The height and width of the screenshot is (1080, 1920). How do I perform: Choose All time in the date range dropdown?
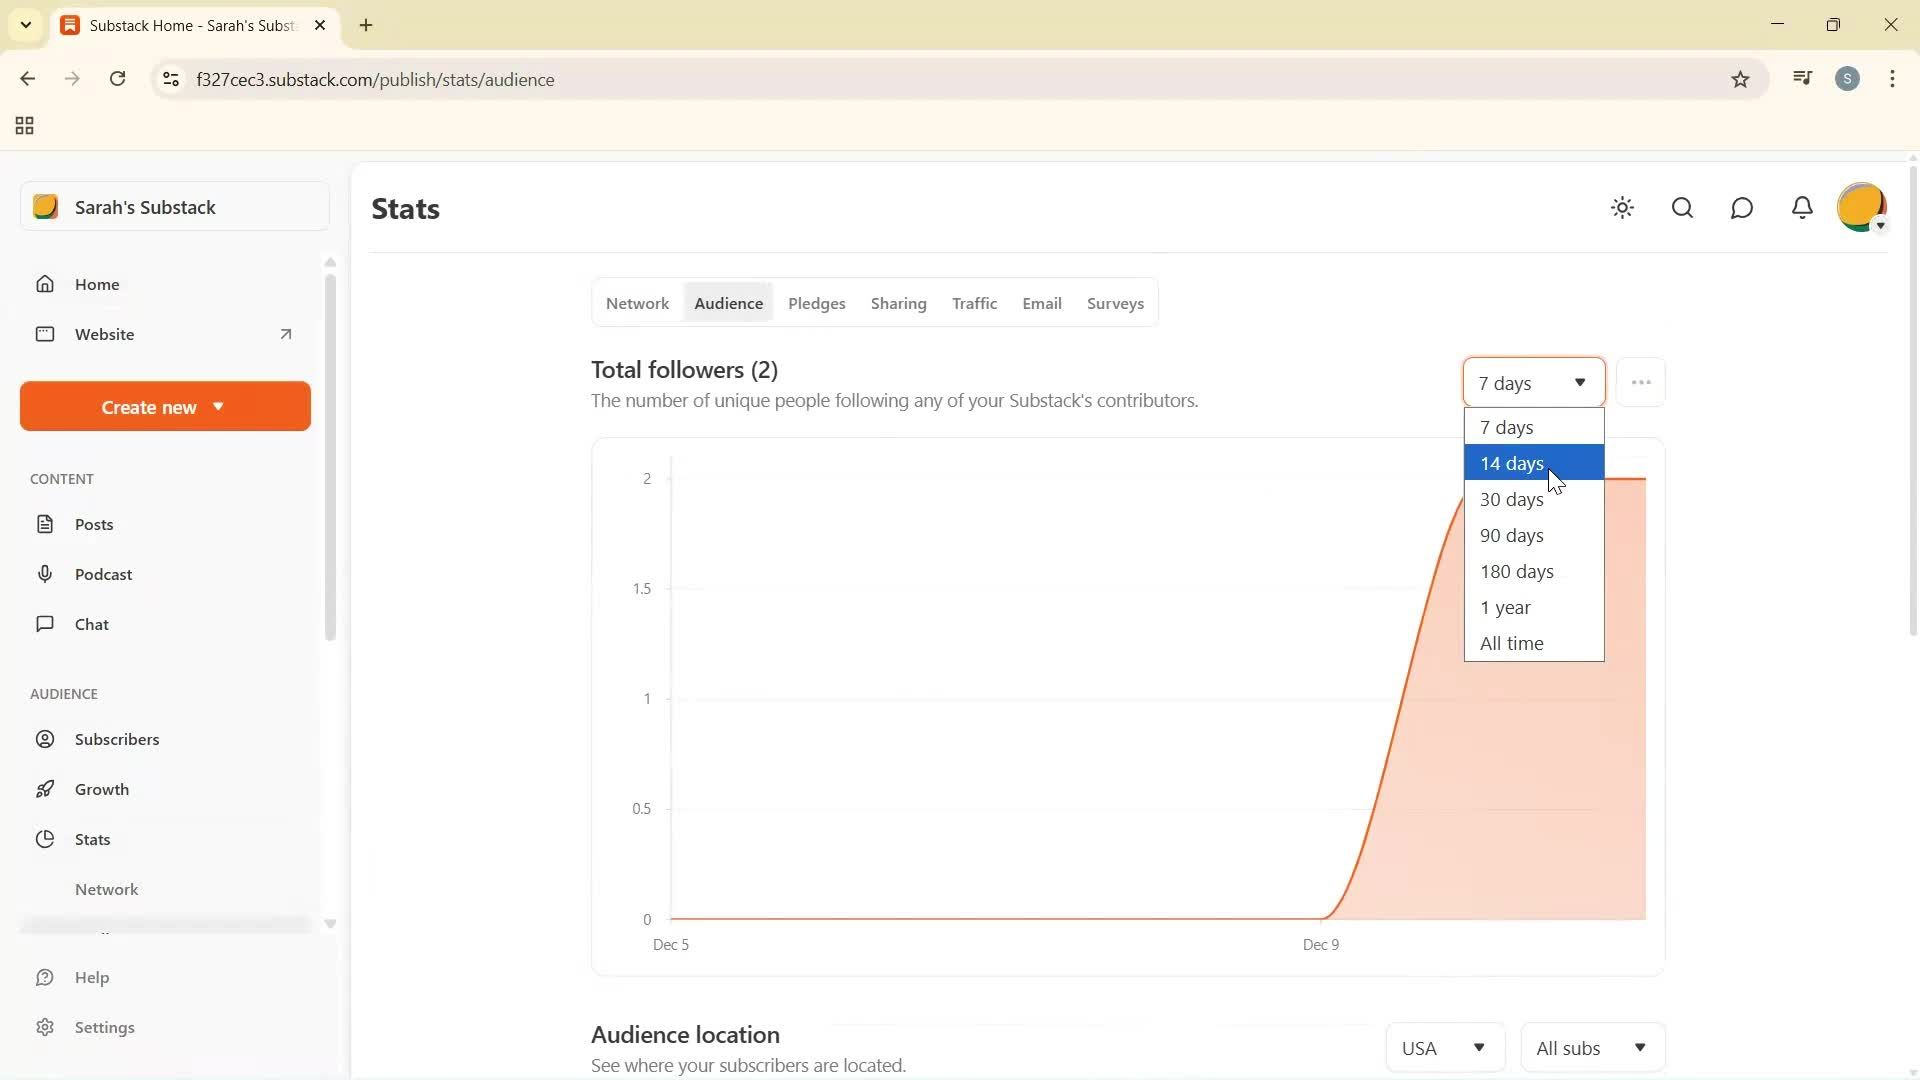[x=1511, y=643]
